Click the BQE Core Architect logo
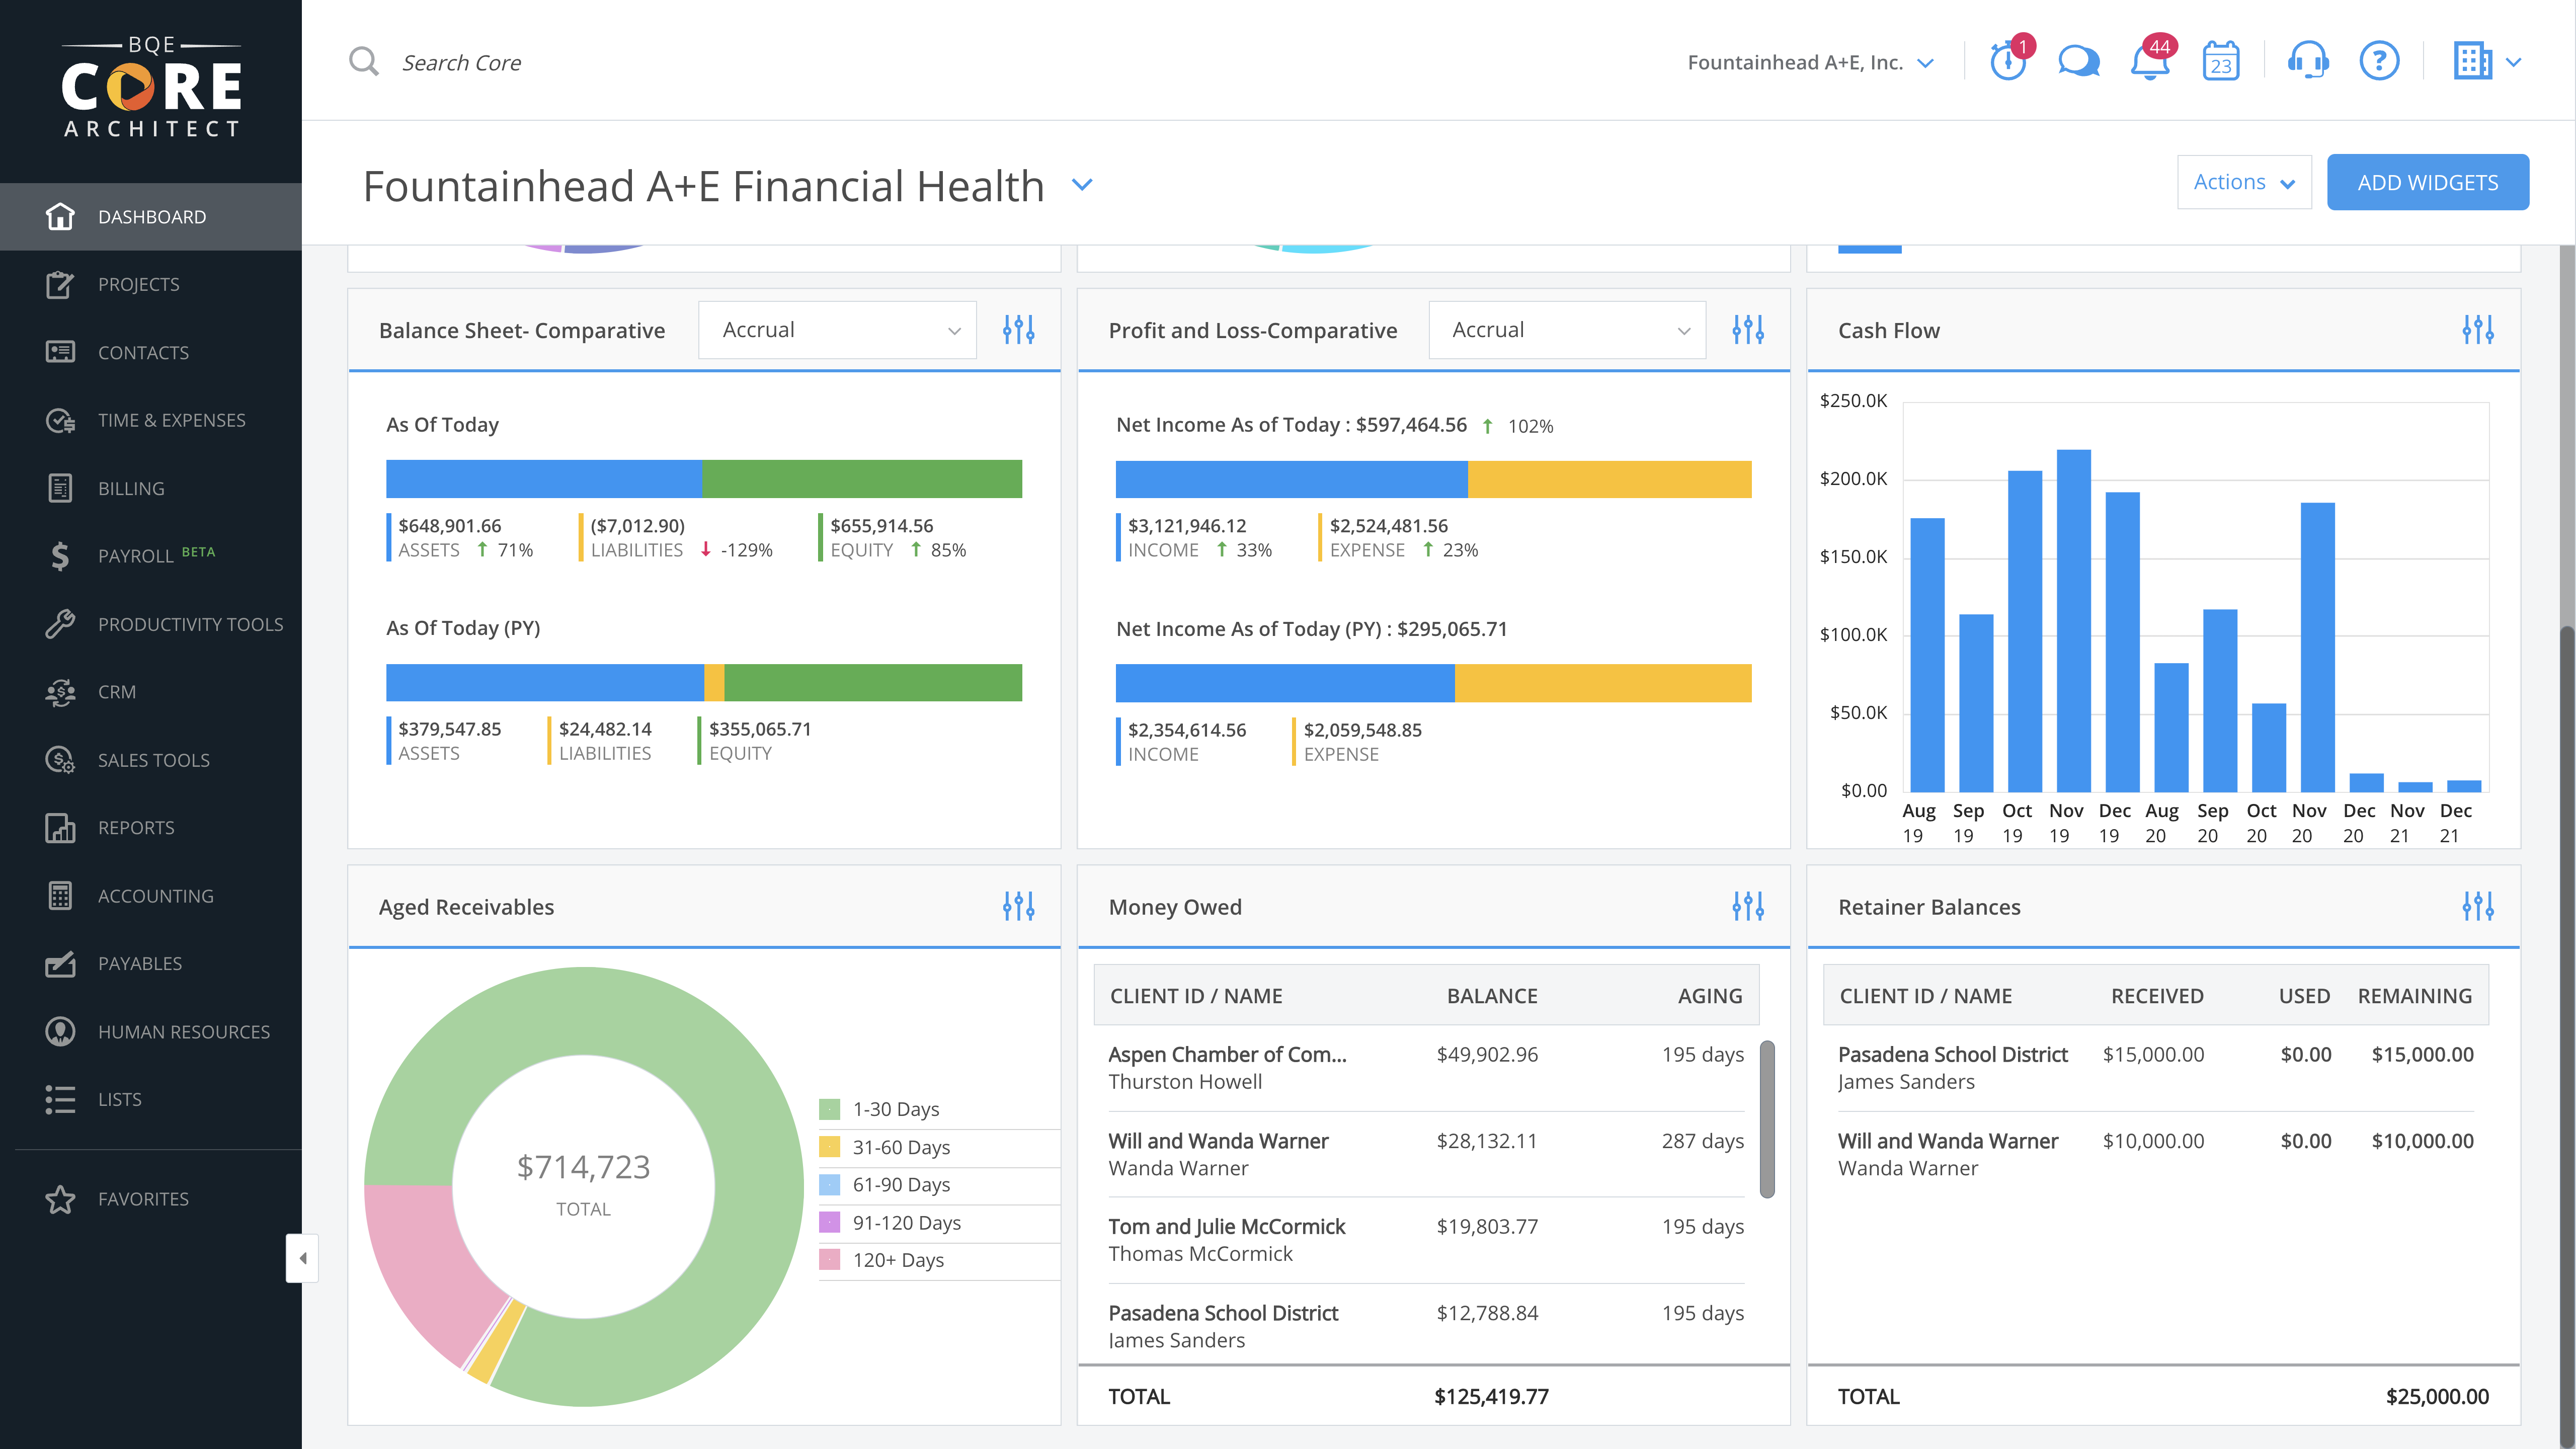Image resolution: width=2576 pixels, height=1449 pixels. coord(151,88)
